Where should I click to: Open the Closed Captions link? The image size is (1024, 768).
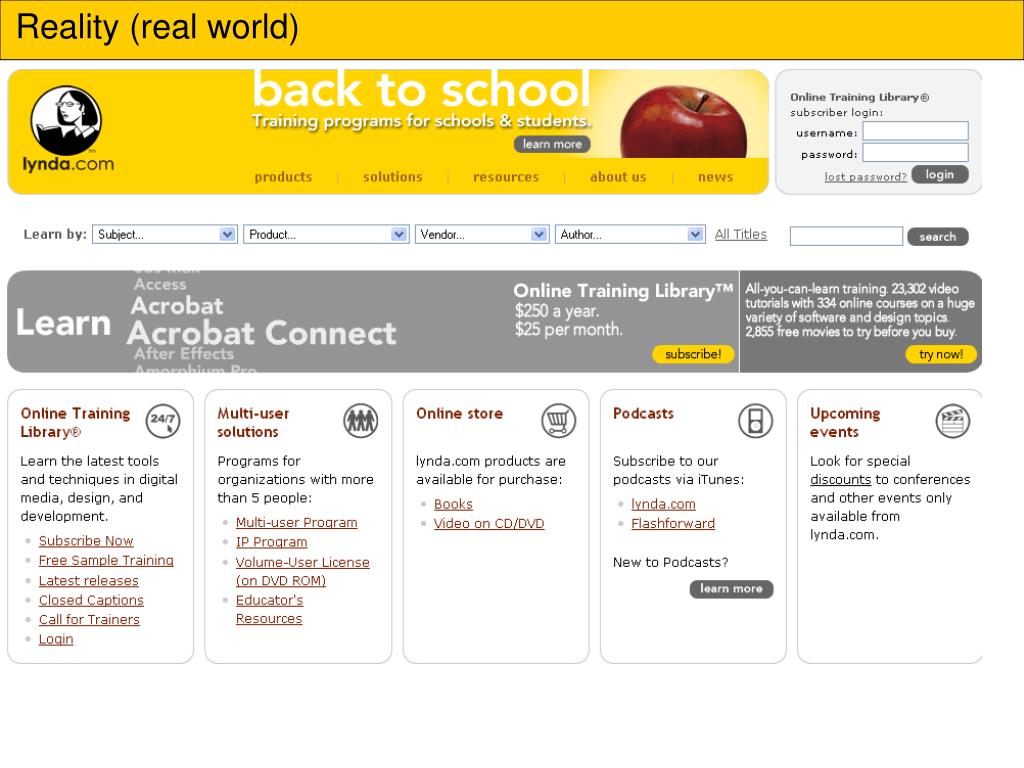tap(91, 600)
